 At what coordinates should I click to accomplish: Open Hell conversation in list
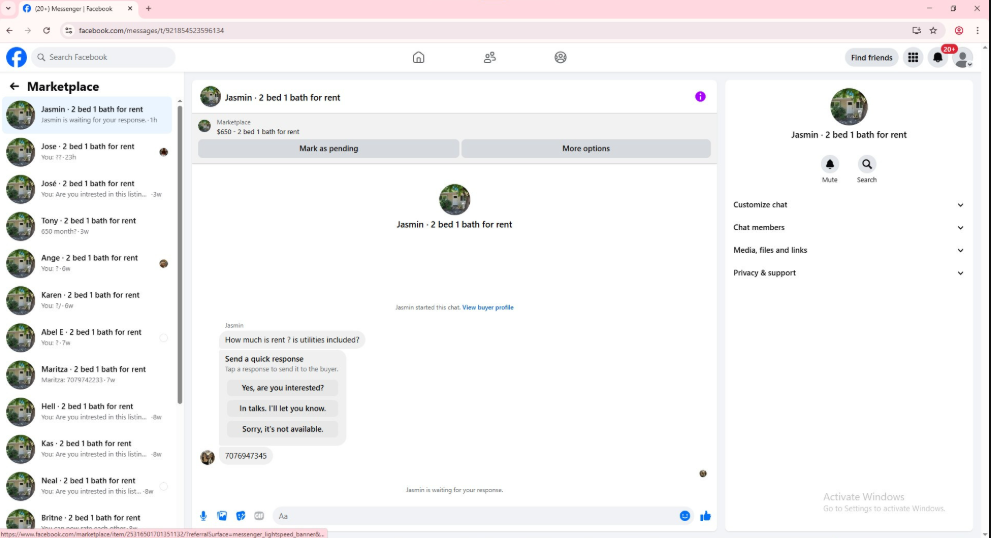87,412
